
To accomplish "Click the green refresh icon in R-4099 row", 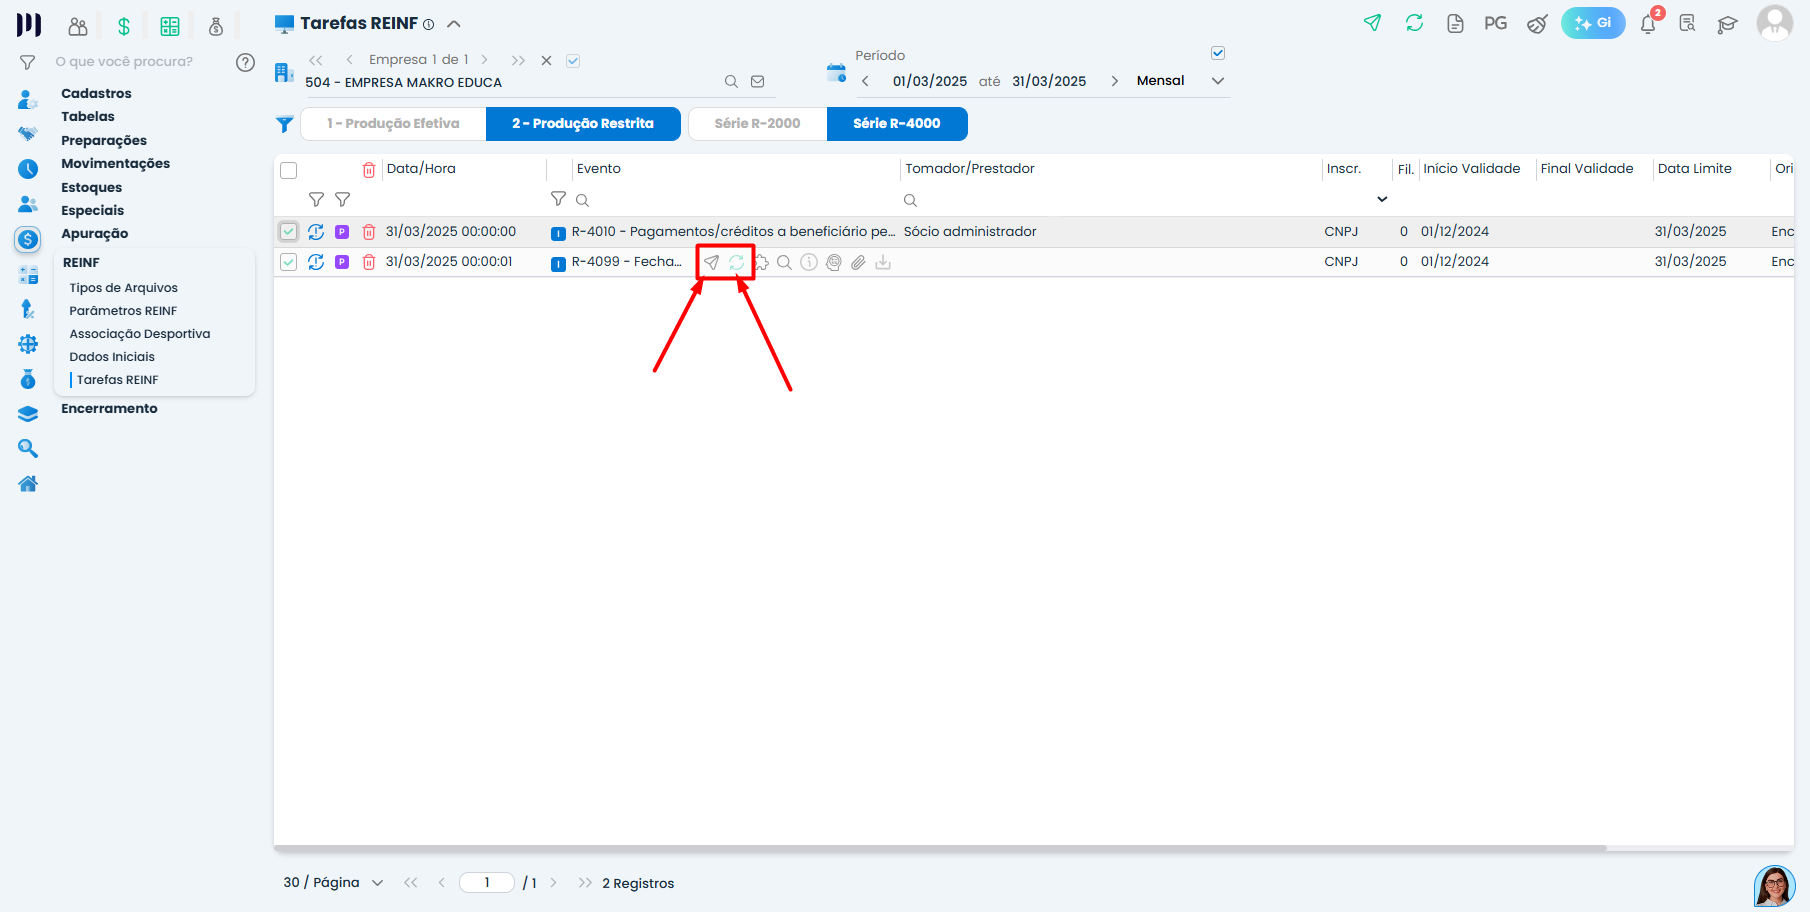I will tap(736, 262).
